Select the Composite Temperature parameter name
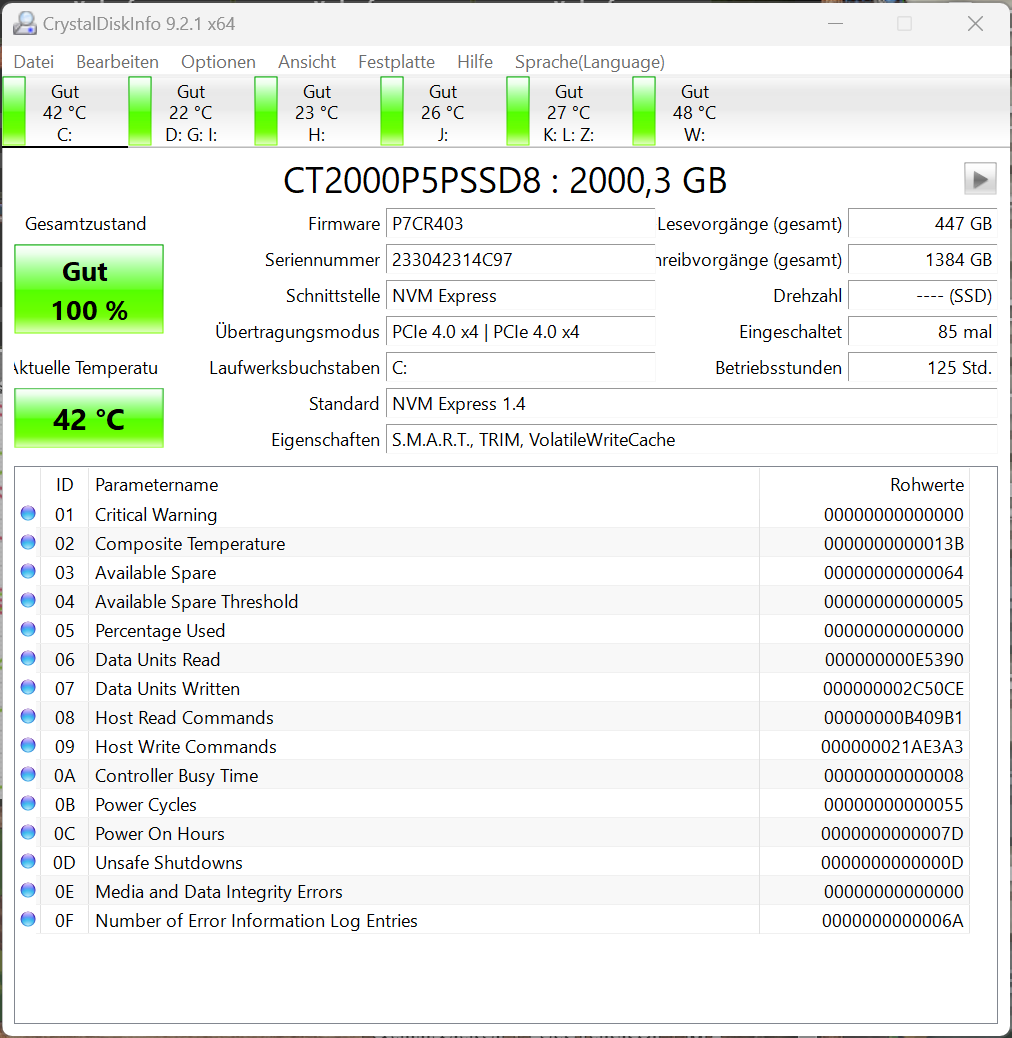Image resolution: width=1012 pixels, height=1038 pixels. tap(190, 543)
